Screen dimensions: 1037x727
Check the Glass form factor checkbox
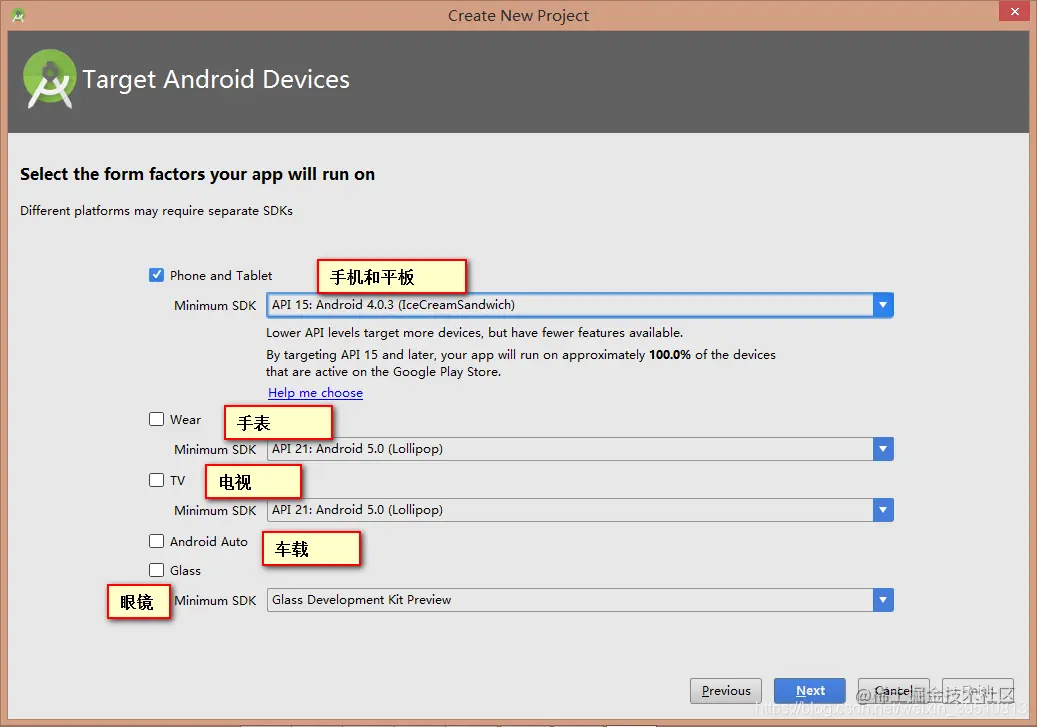(x=156, y=570)
